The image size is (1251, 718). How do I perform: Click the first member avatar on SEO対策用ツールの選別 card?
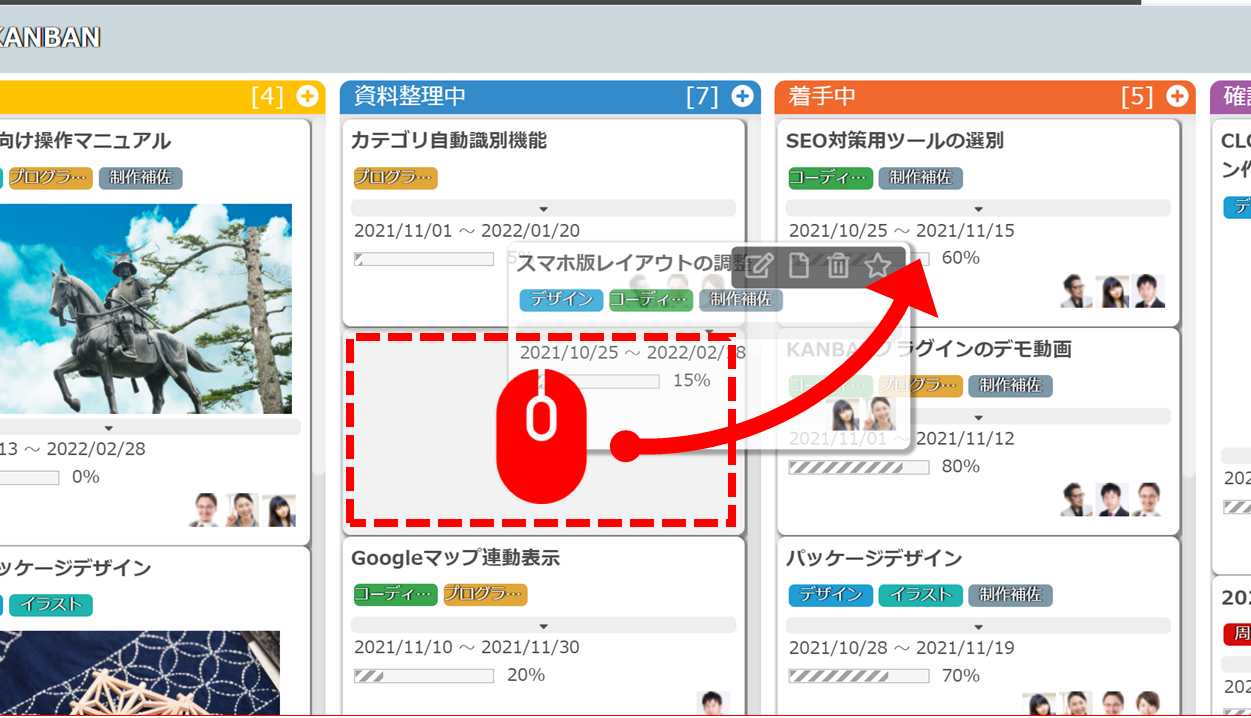pyautogui.click(x=1077, y=291)
